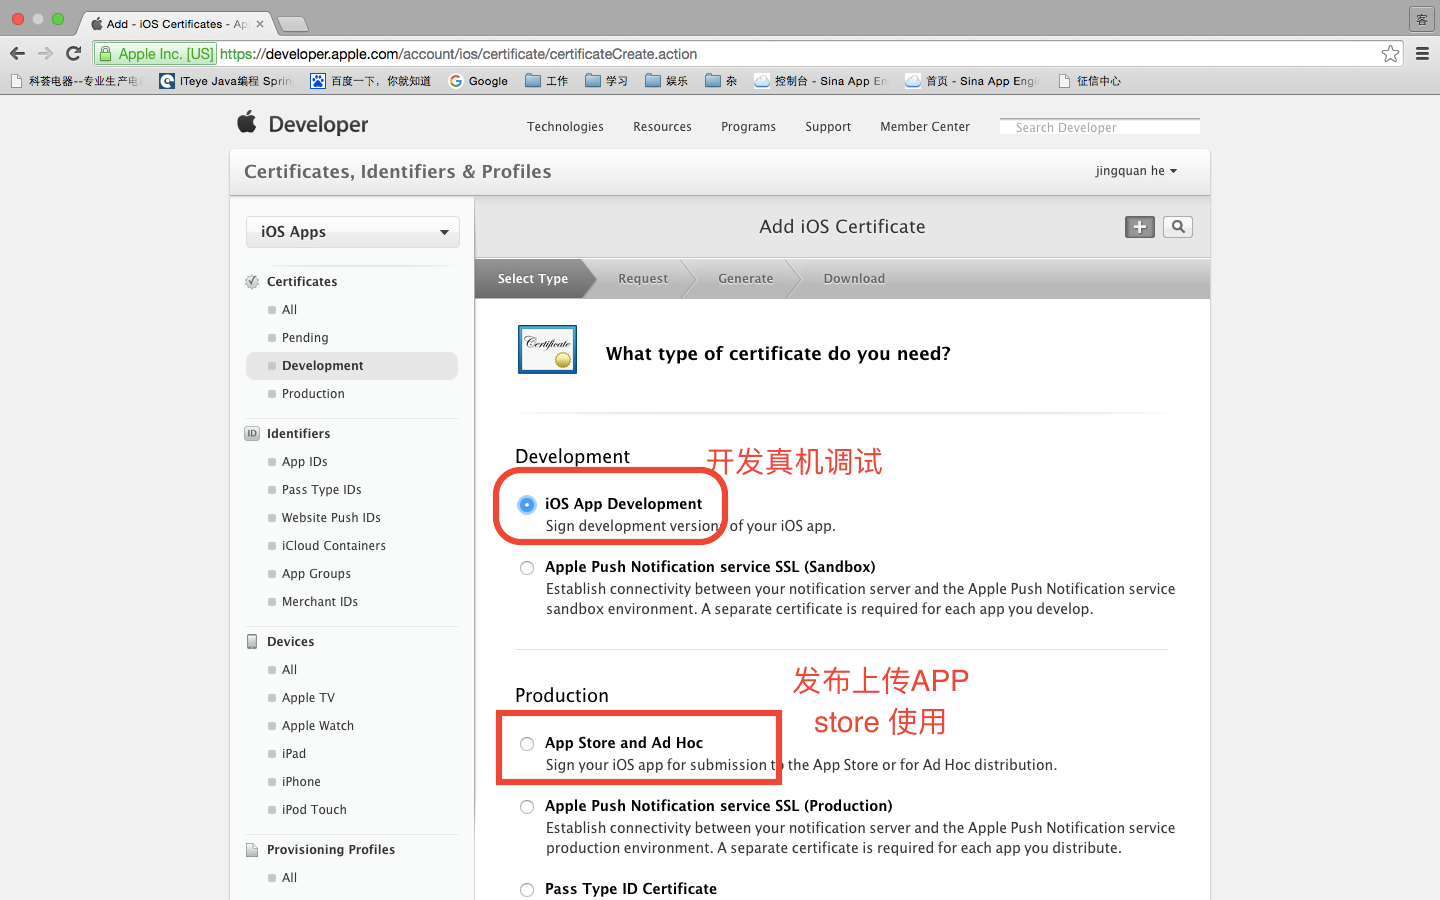Click the browser back arrow
The image size is (1440, 900).
pos(17,54)
